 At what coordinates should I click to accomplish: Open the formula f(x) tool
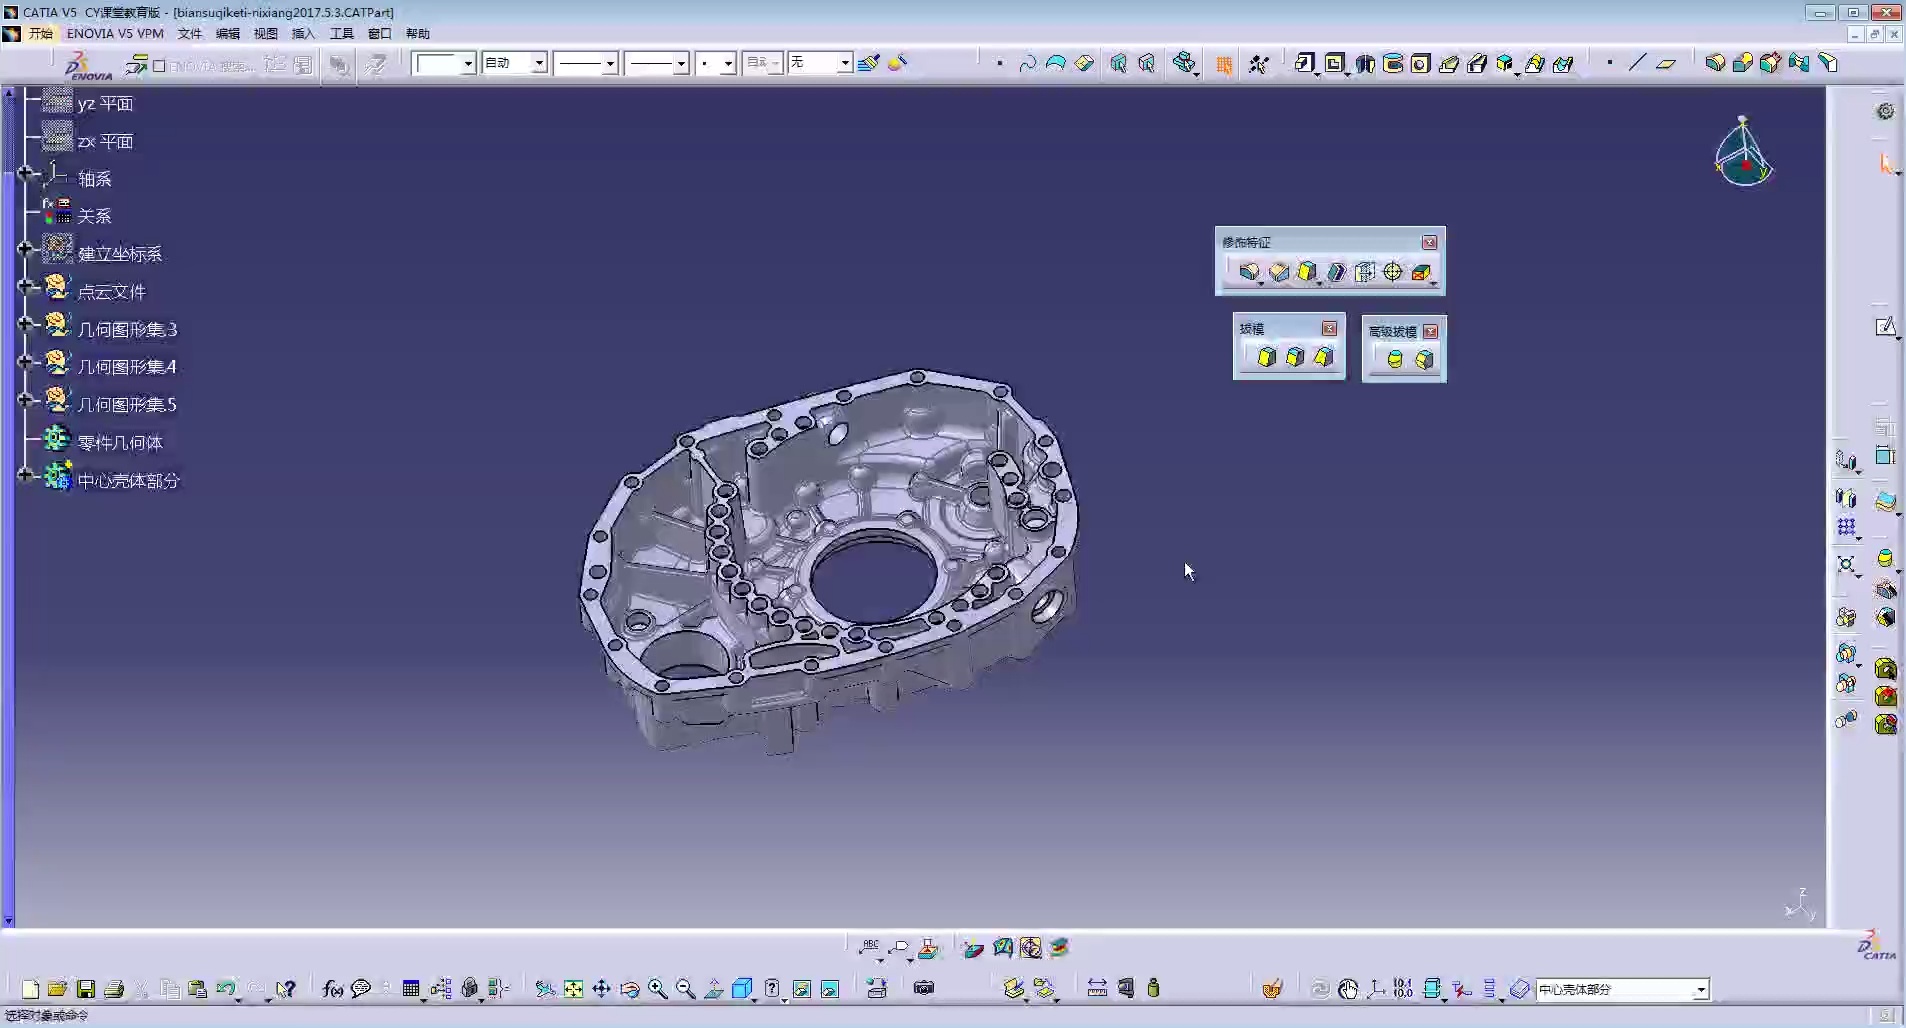pyautogui.click(x=333, y=989)
